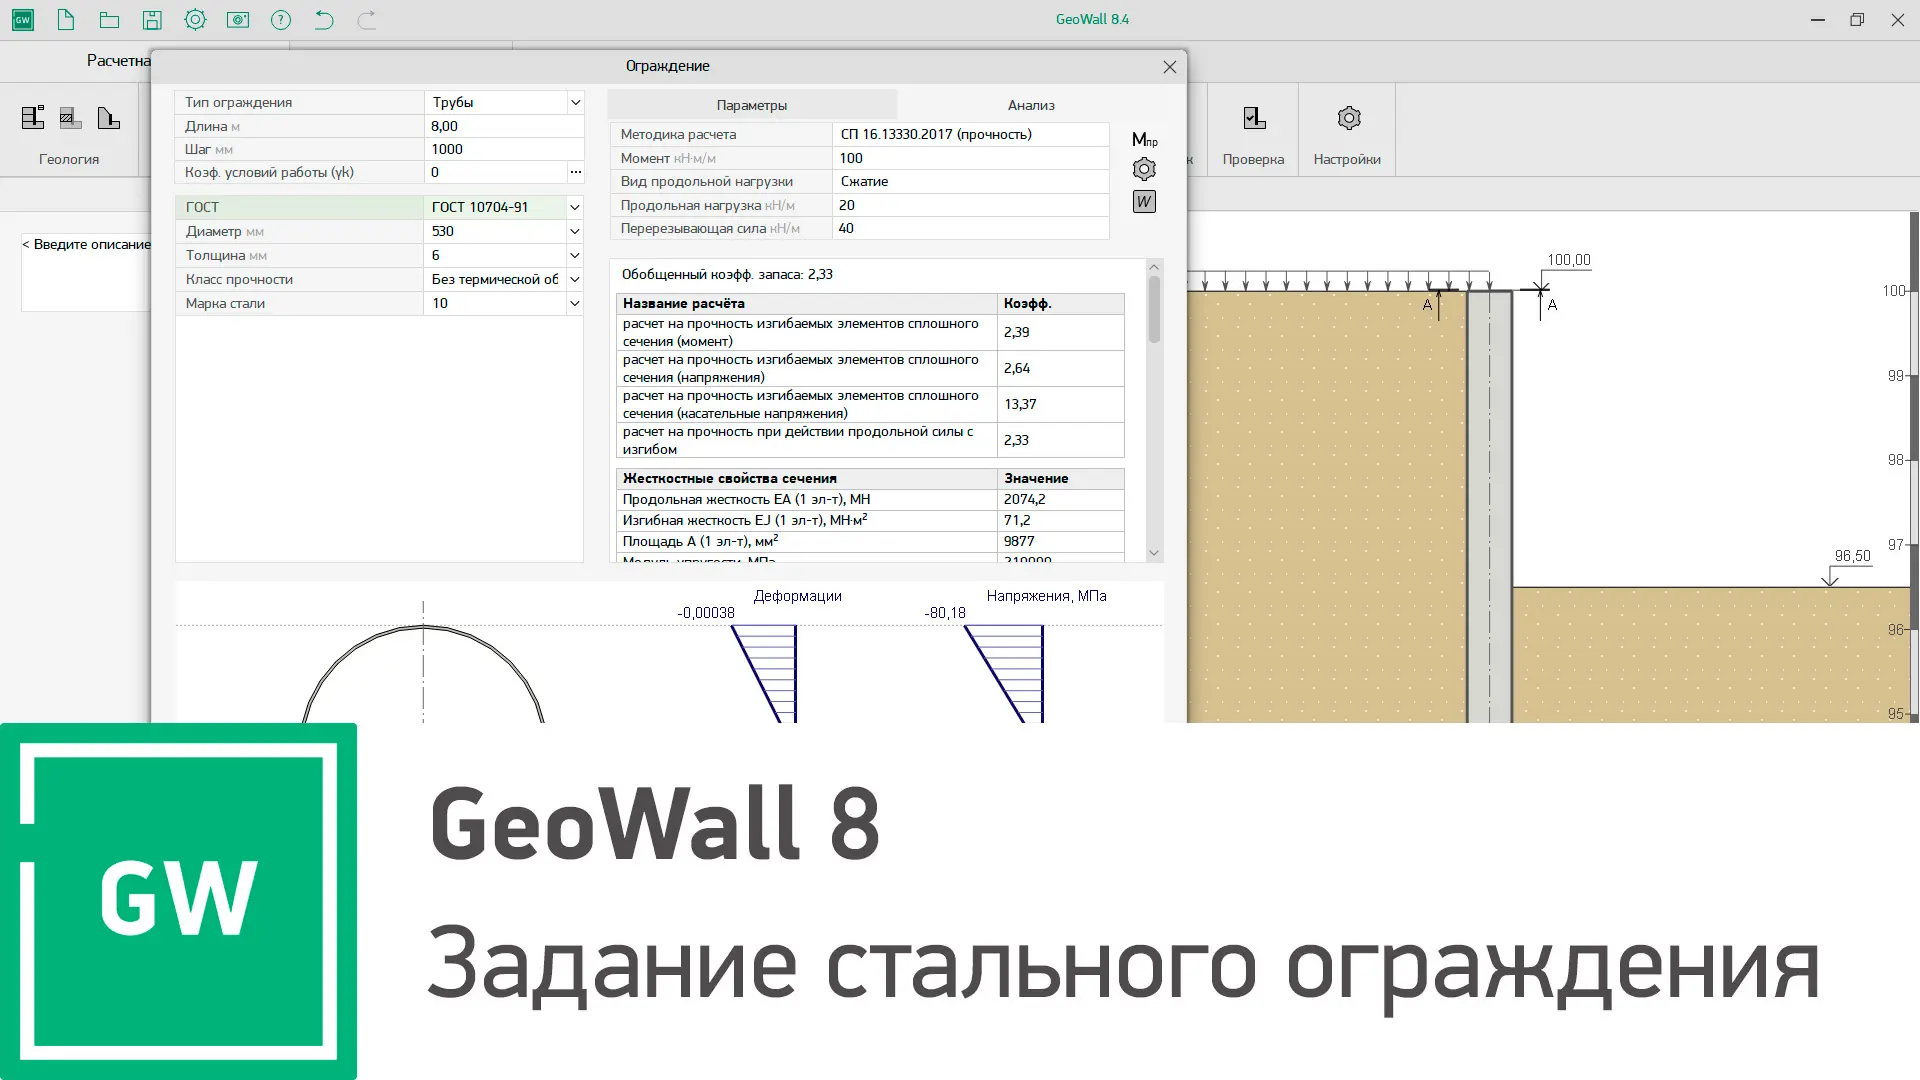The width and height of the screenshot is (1920, 1080).
Task: Open ellipsis button for Коэф. условий работы
Action: pos(575,172)
